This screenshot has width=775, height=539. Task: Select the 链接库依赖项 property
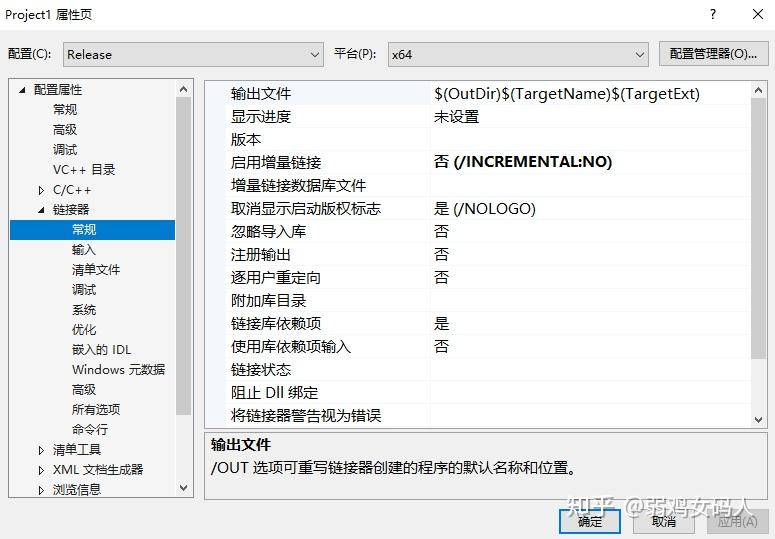click(x=276, y=324)
